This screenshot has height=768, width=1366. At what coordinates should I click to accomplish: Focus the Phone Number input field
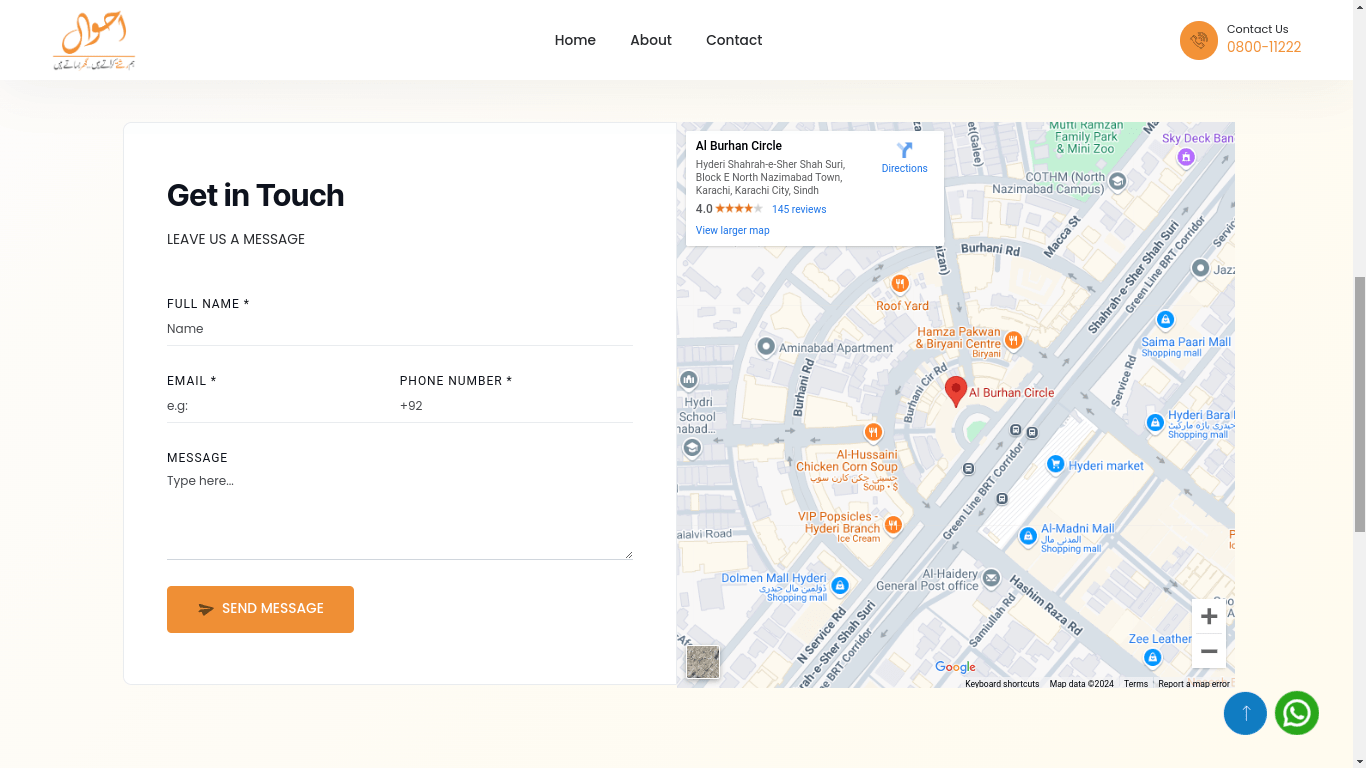click(516, 406)
